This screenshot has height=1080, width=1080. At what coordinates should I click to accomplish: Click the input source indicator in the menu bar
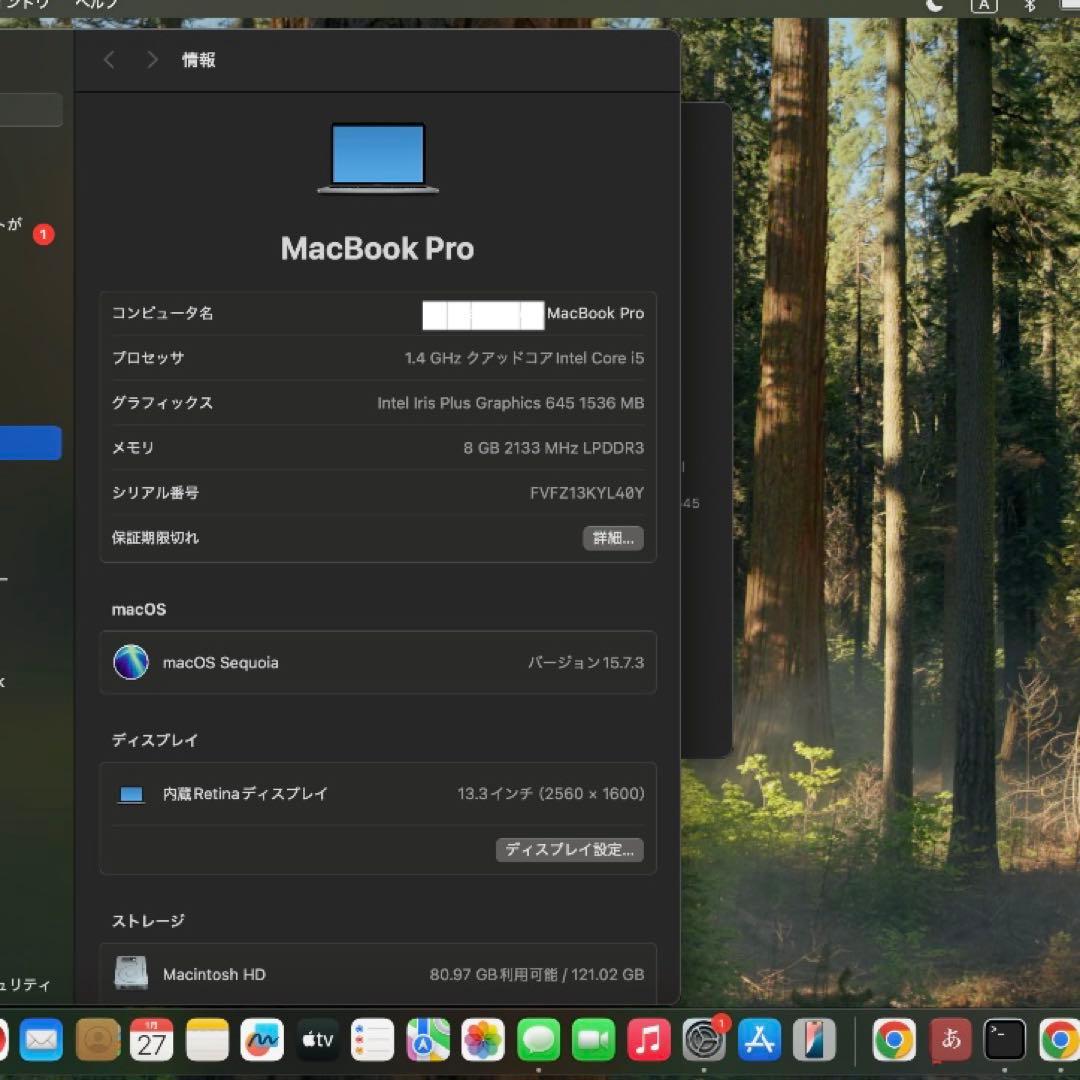point(984,6)
